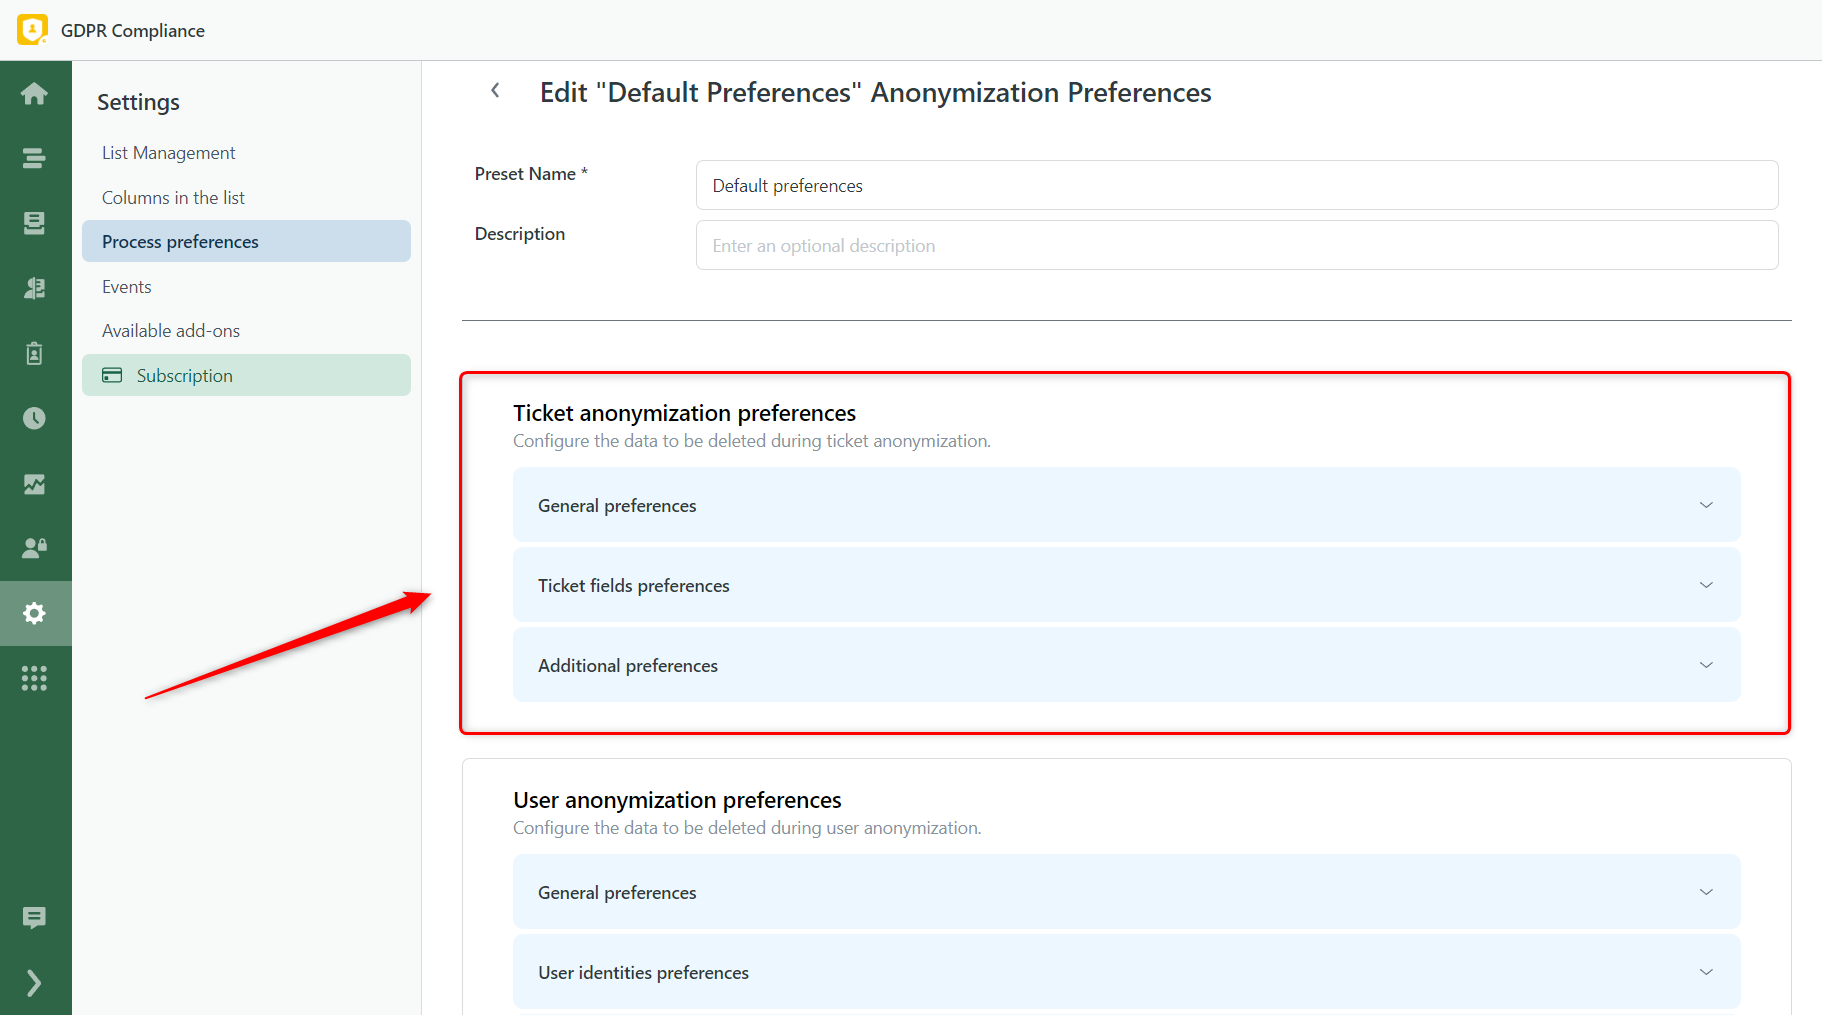Screen dimensions: 1822x1015
Task: Open Available add-ons page
Action: tap(246, 331)
